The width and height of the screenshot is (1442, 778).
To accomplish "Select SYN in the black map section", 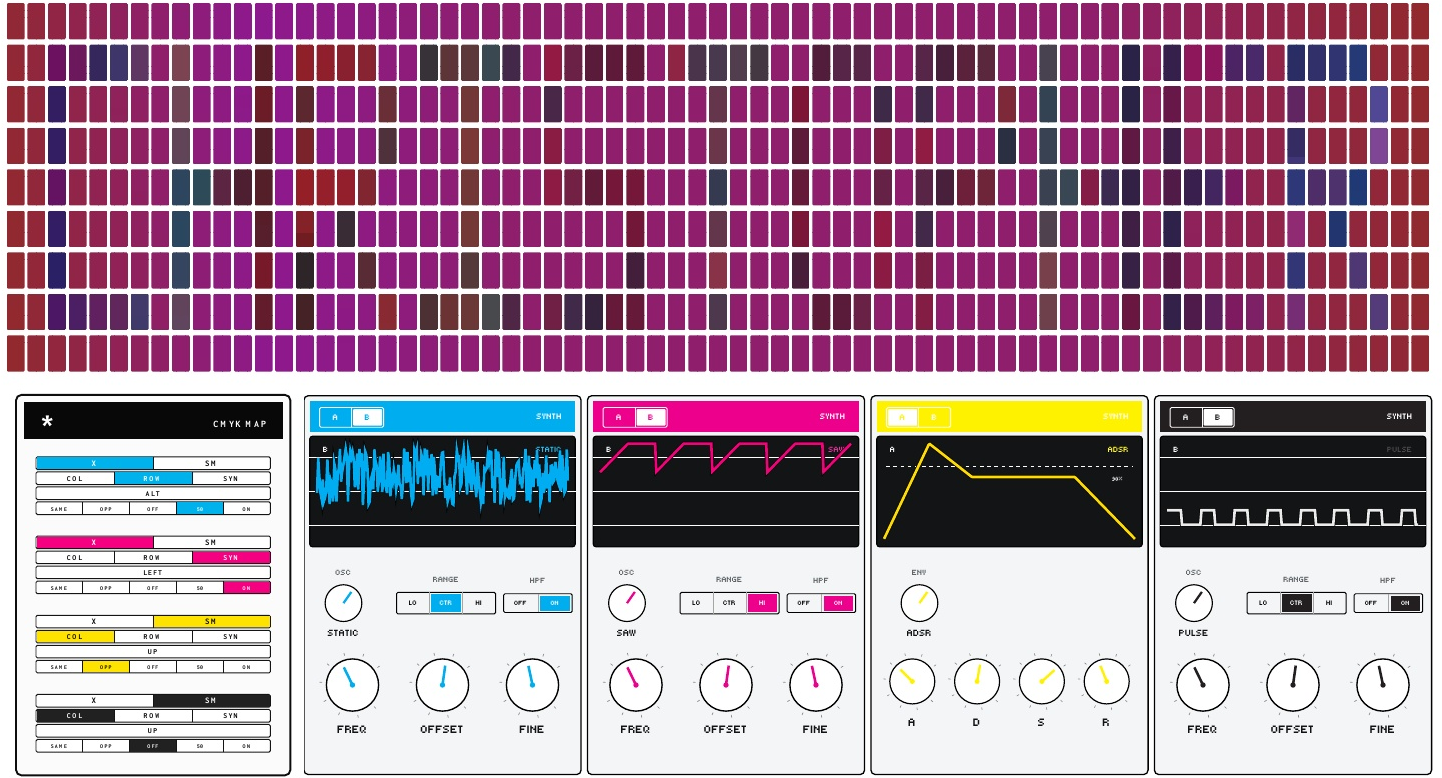I will point(231,715).
